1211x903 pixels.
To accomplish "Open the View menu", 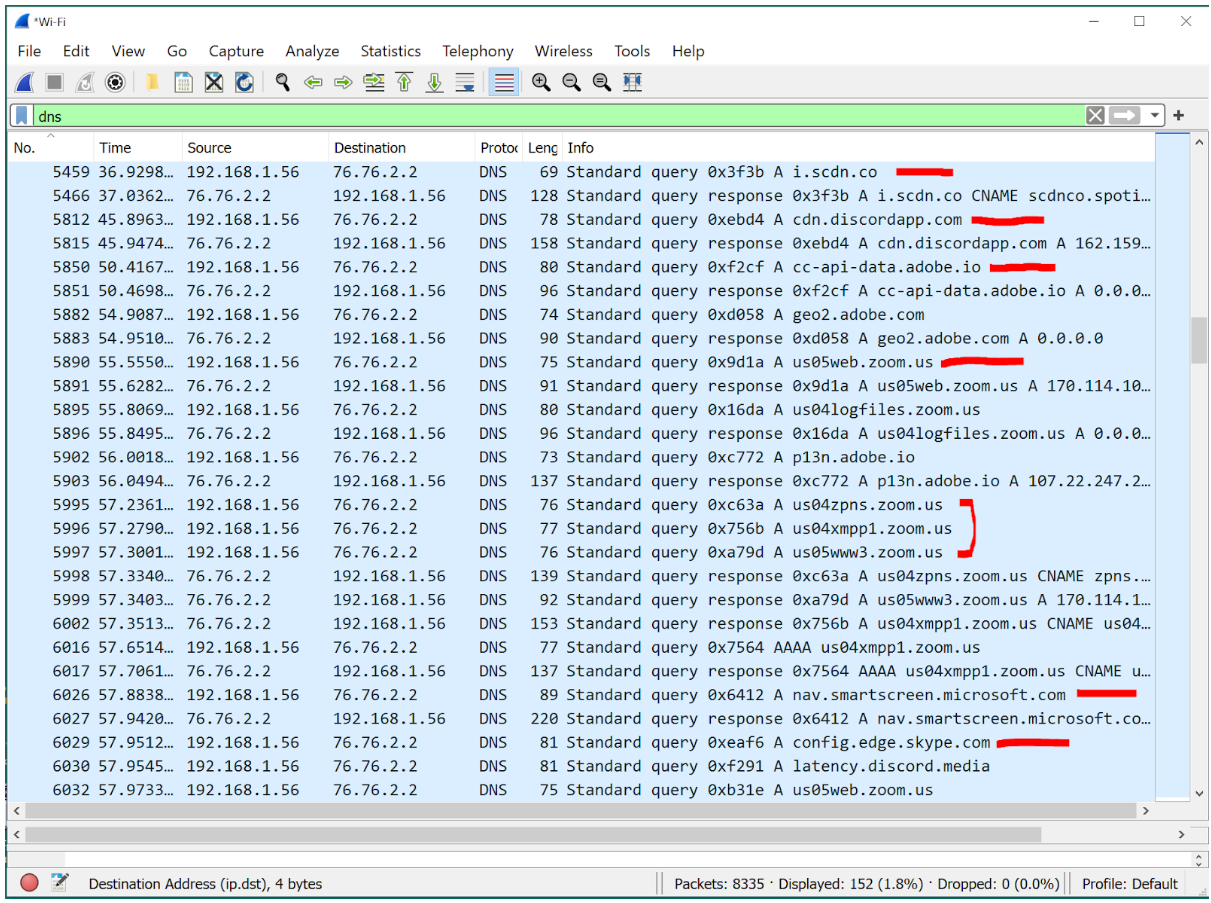I will [x=128, y=51].
